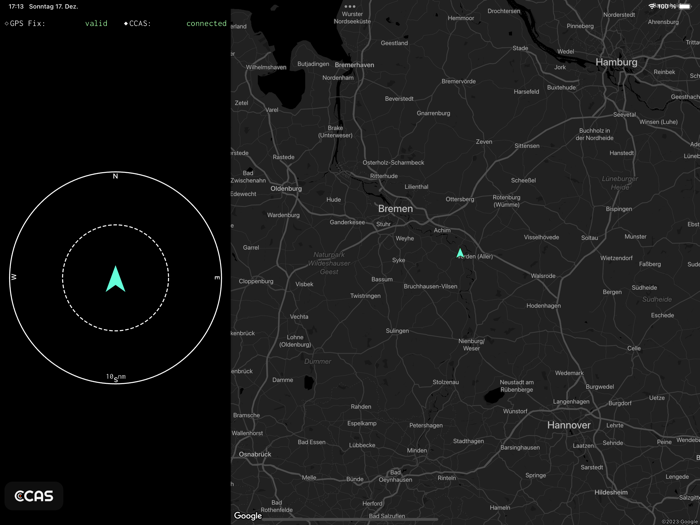
Task: Tap the Sulingen label on map
Action: pos(397,331)
